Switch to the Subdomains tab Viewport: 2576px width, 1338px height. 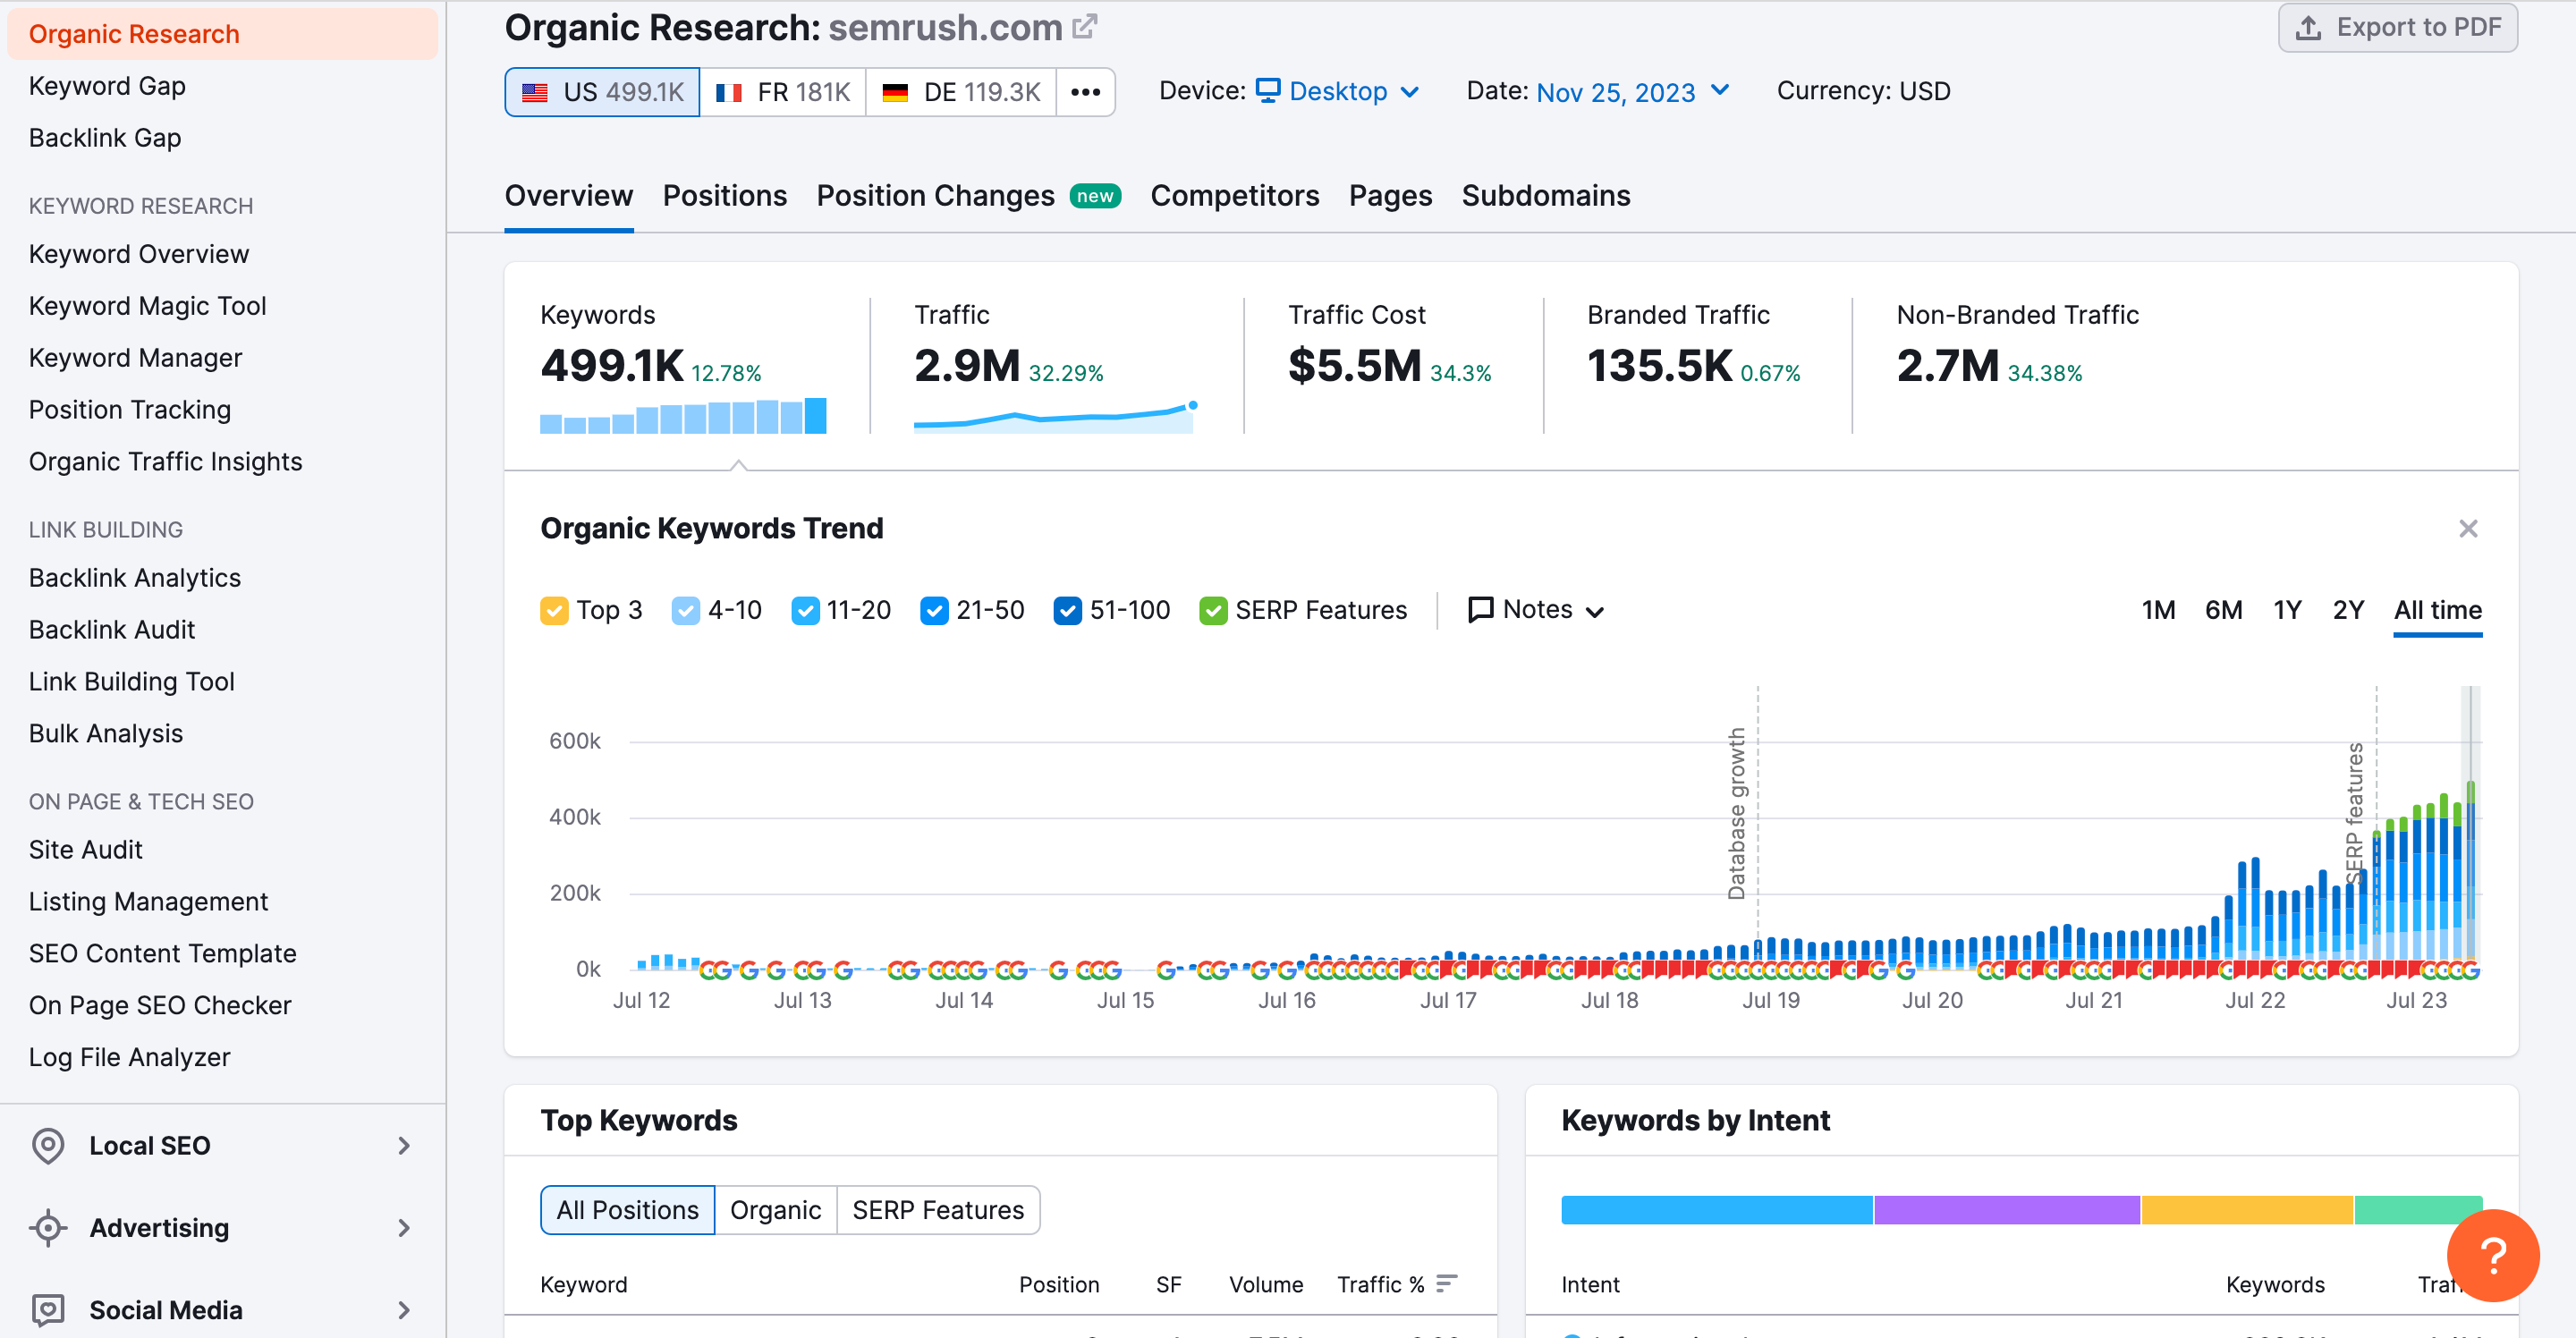(x=1545, y=196)
